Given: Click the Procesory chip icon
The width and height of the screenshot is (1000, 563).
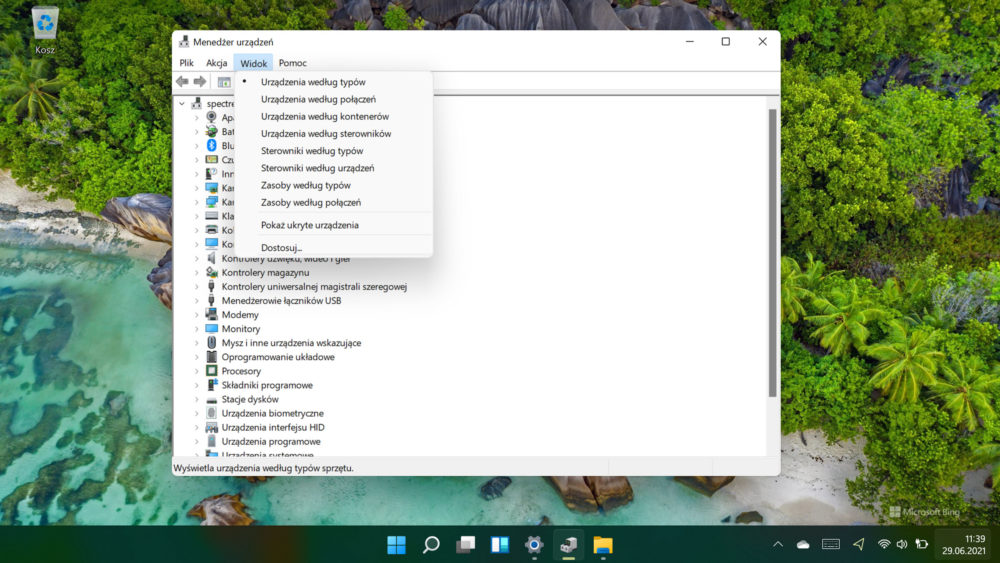Looking at the screenshot, I should (x=212, y=370).
